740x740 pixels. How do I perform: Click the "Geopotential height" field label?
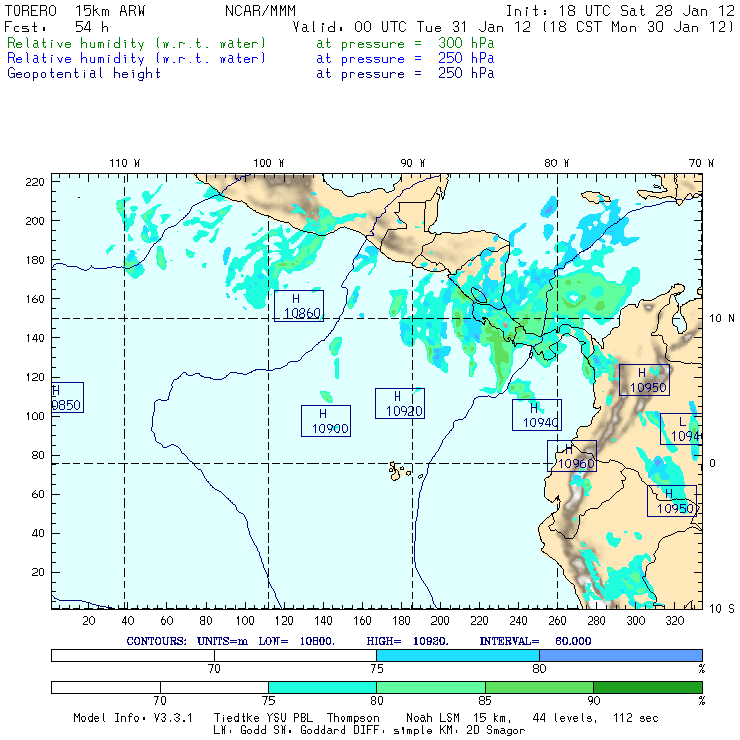(84, 74)
